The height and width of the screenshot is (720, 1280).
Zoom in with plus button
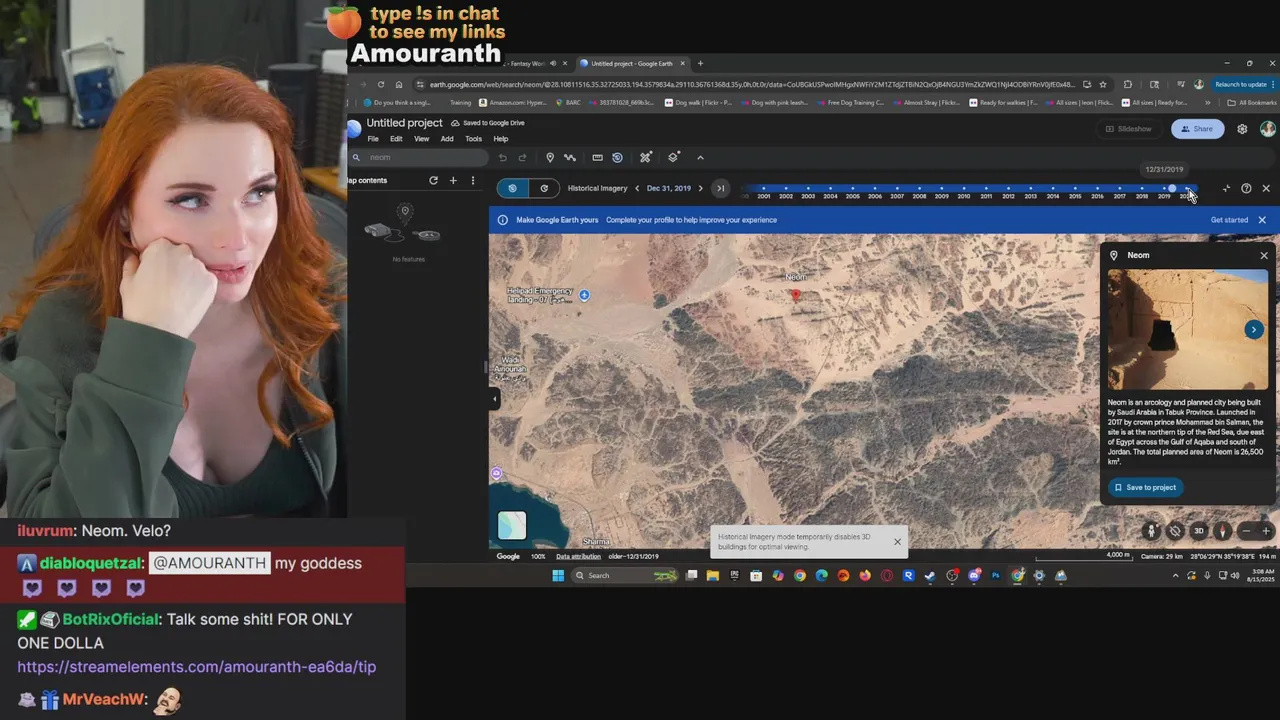point(1266,531)
